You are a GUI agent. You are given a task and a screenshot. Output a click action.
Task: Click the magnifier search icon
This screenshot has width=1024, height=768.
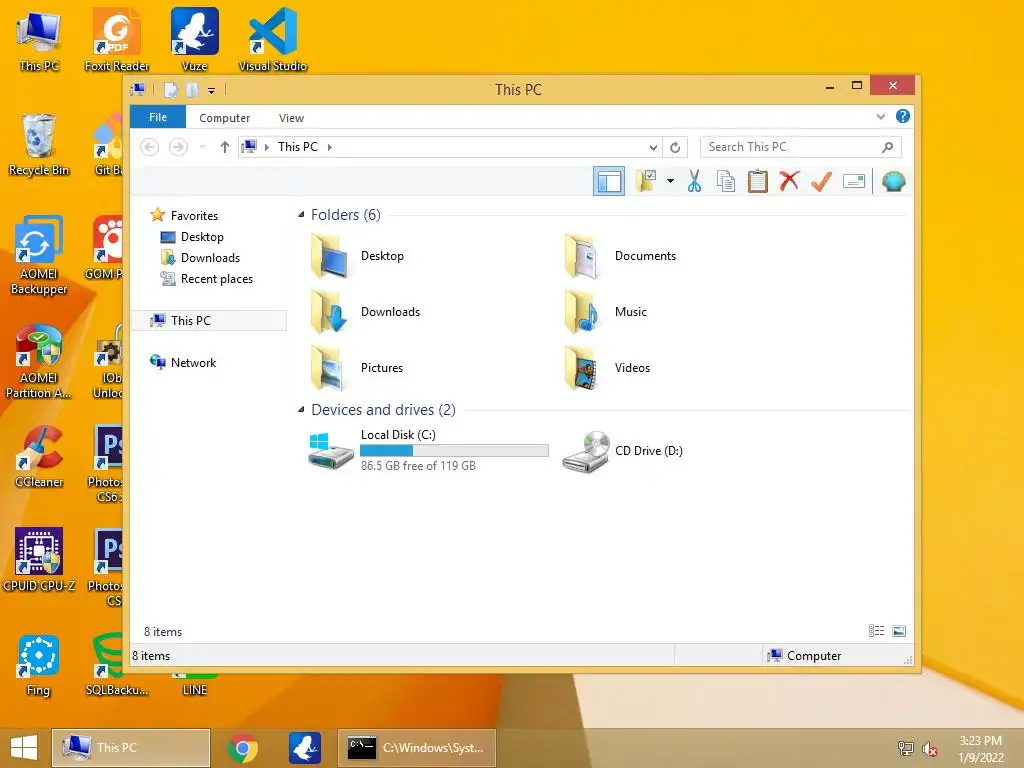pos(888,147)
